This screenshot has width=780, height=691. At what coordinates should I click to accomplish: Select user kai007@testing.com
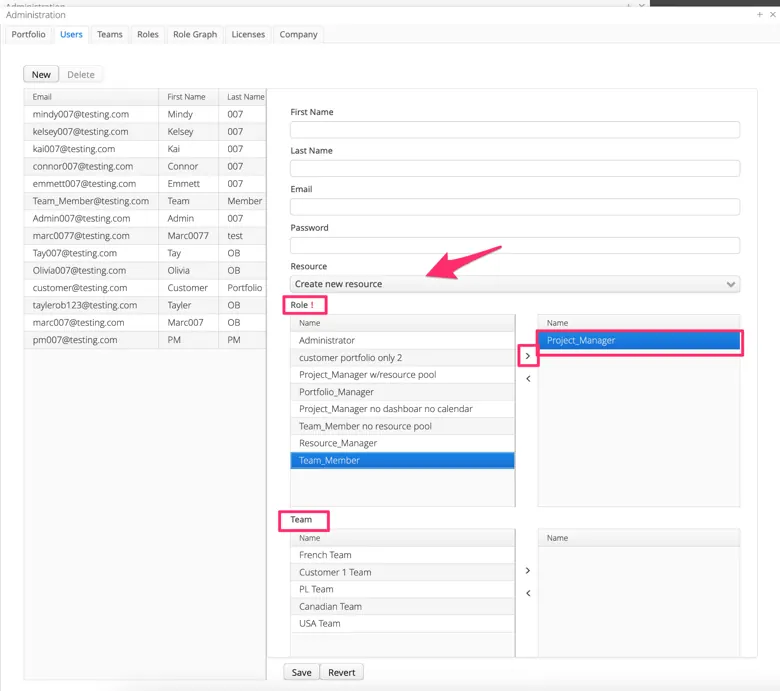coord(145,149)
